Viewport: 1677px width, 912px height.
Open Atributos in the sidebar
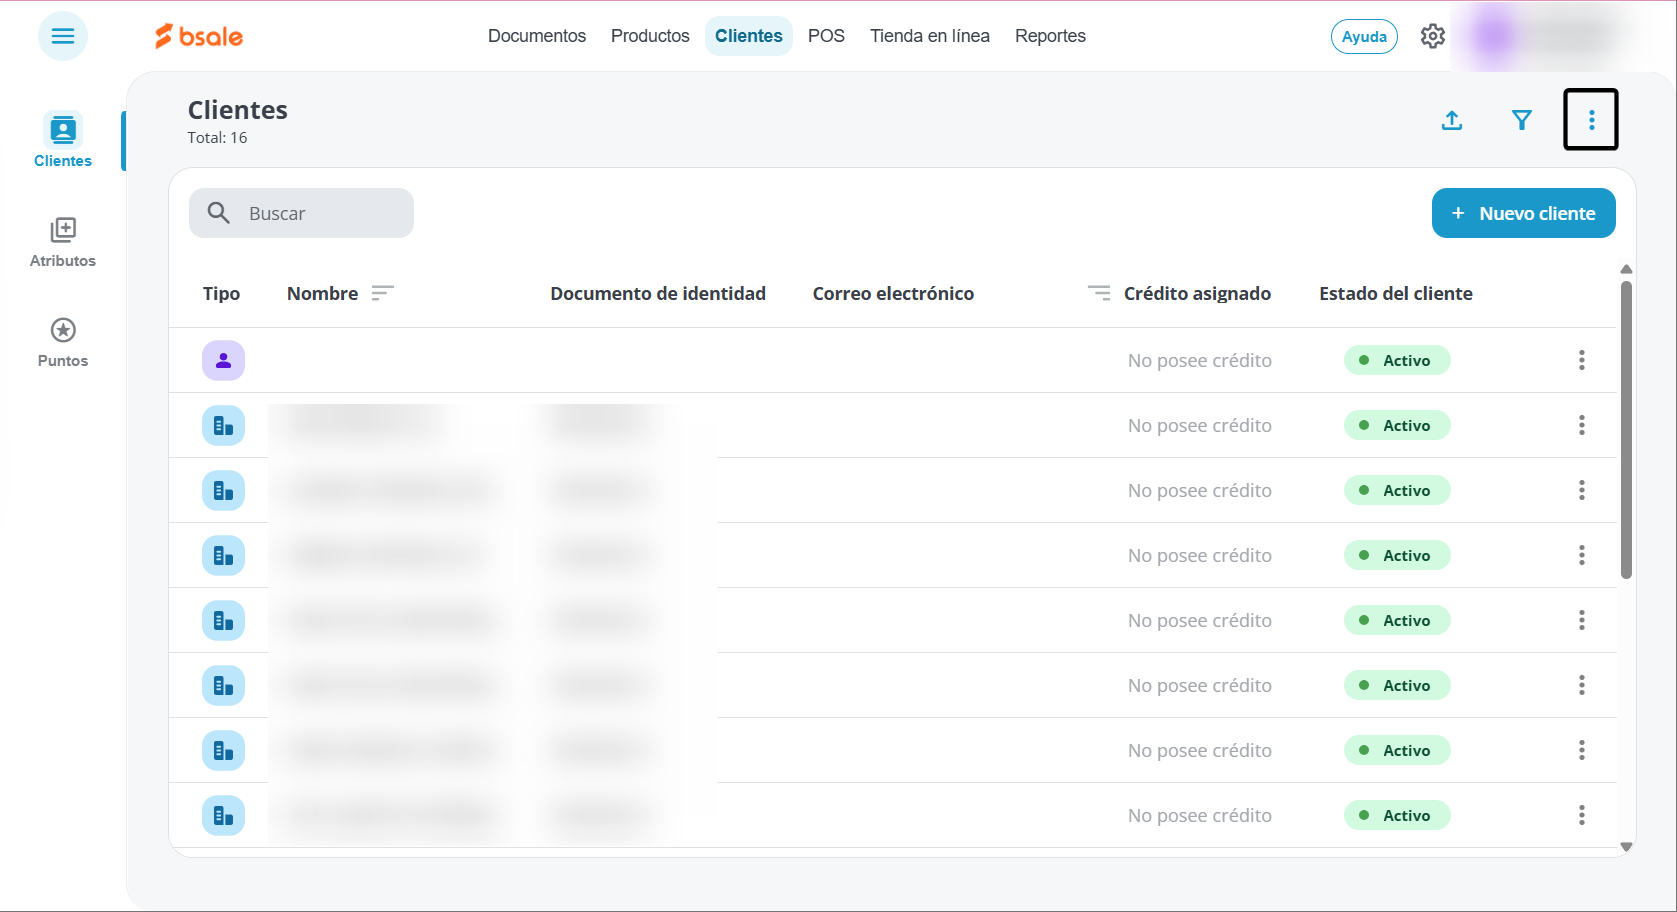63,243
